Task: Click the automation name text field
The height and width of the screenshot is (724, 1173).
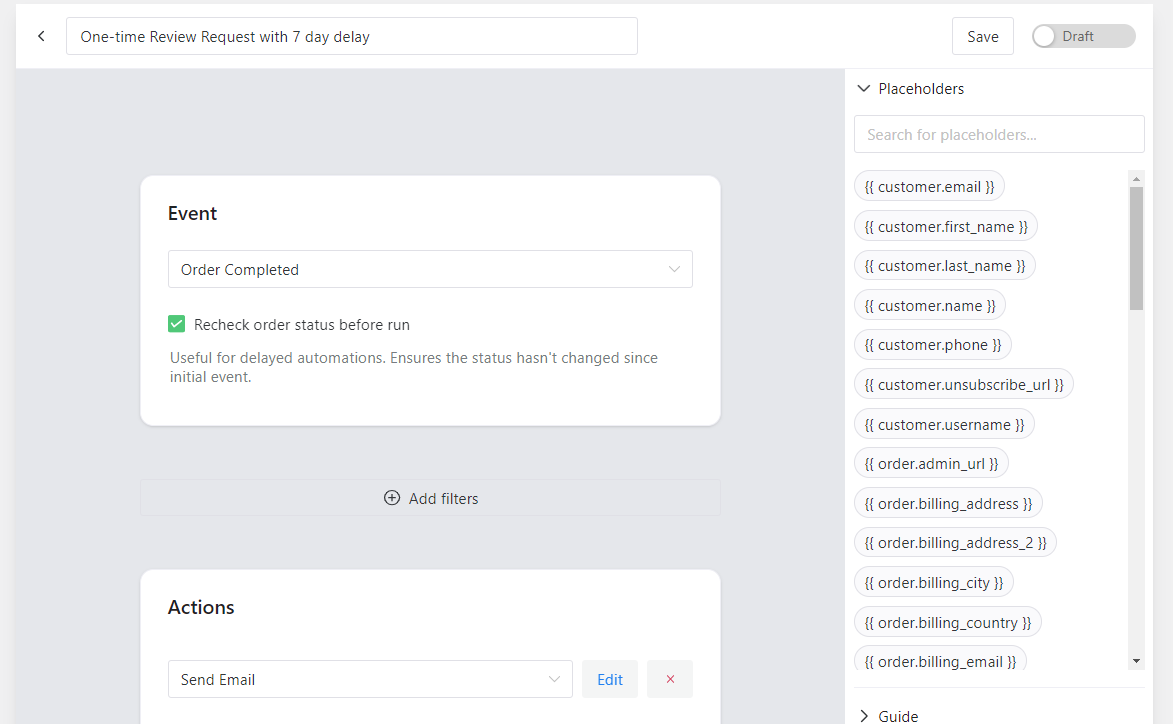Action: pos(352,36)
